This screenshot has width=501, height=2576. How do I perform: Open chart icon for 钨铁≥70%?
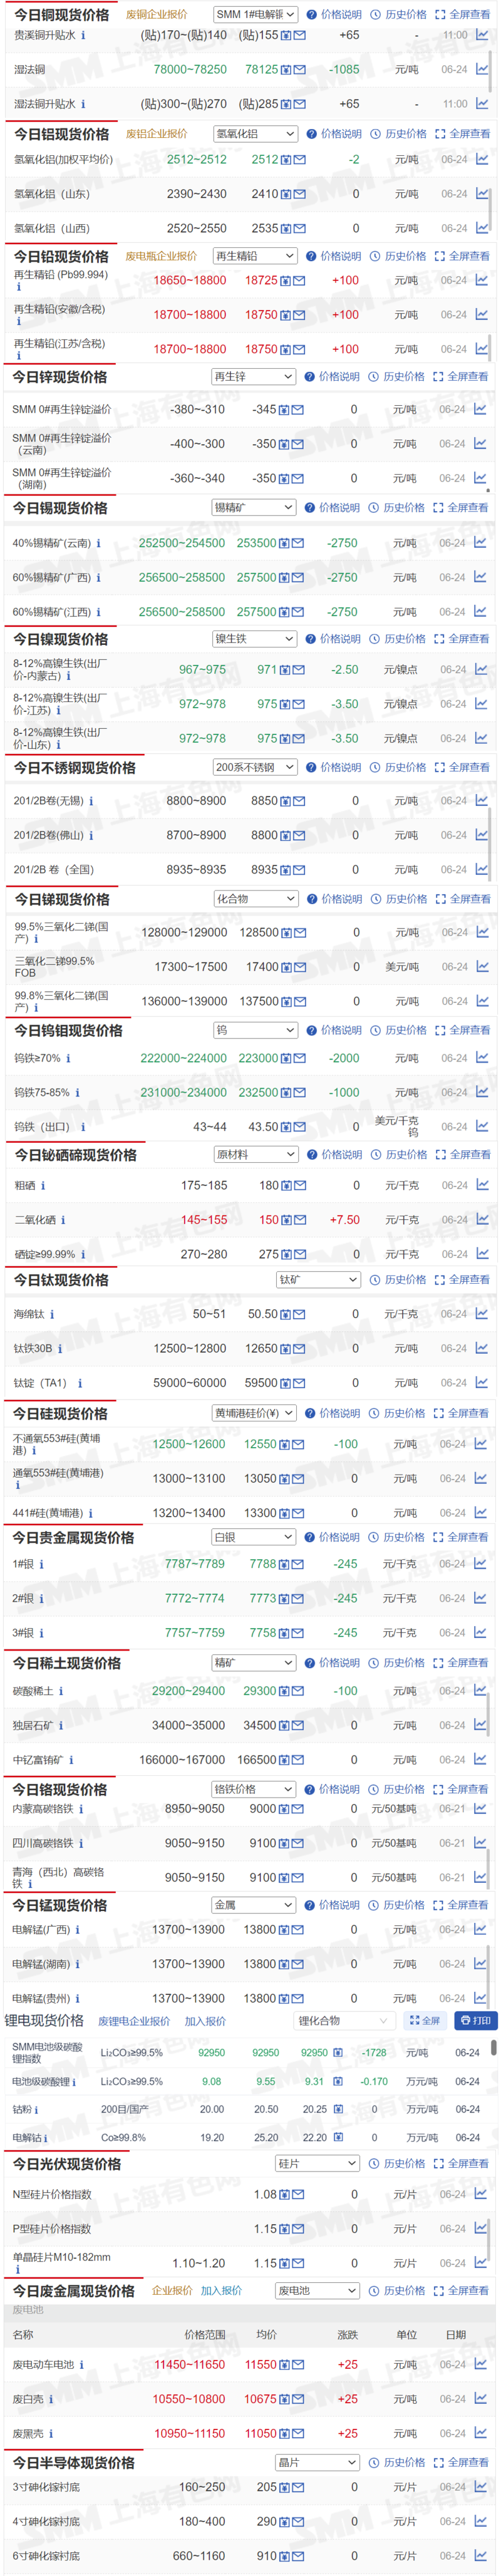pyautogui.click(x=482, y=1058)
